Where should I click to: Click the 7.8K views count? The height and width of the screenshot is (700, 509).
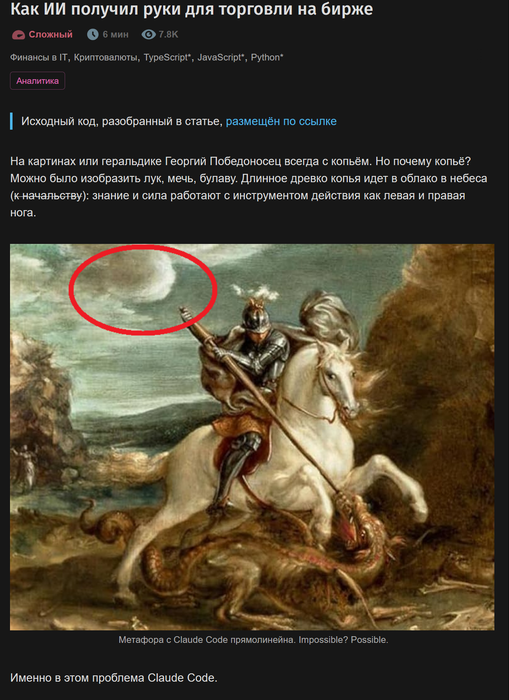coord(168,34)
